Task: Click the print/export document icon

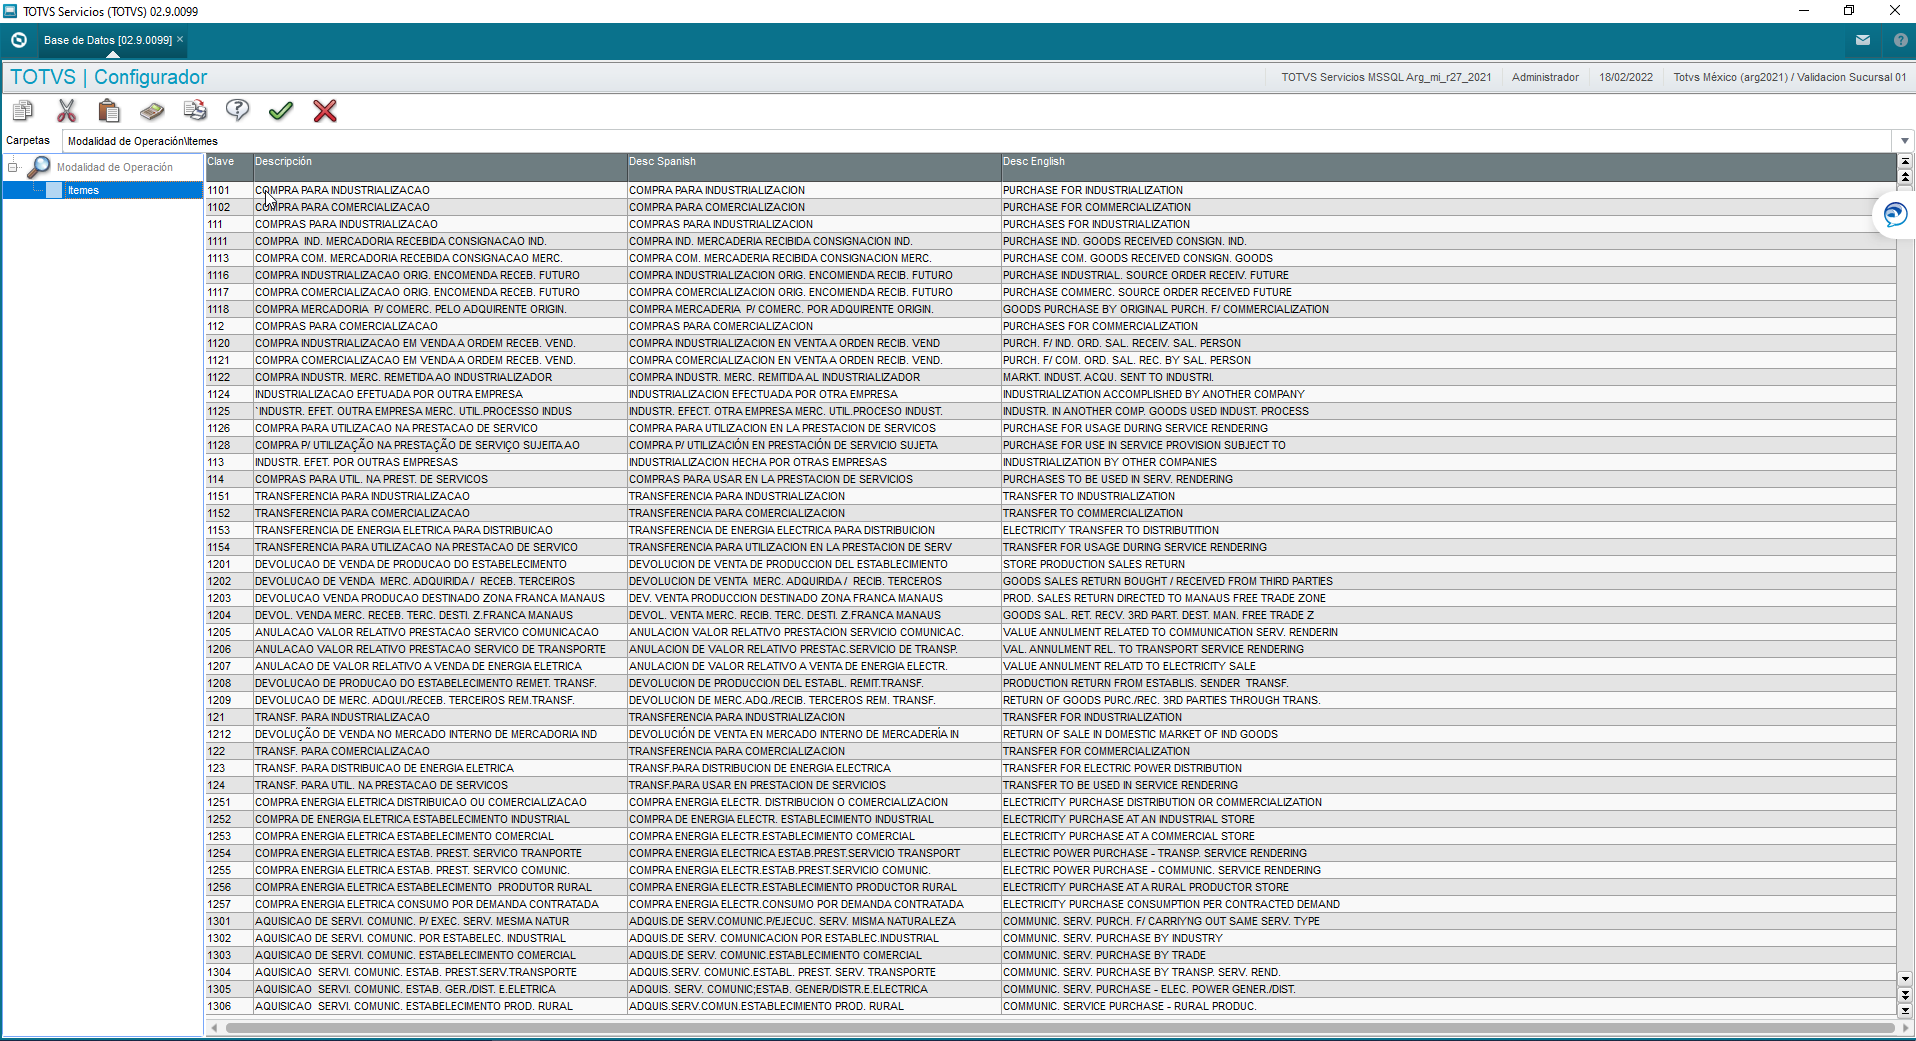Action: click(195, 110)
